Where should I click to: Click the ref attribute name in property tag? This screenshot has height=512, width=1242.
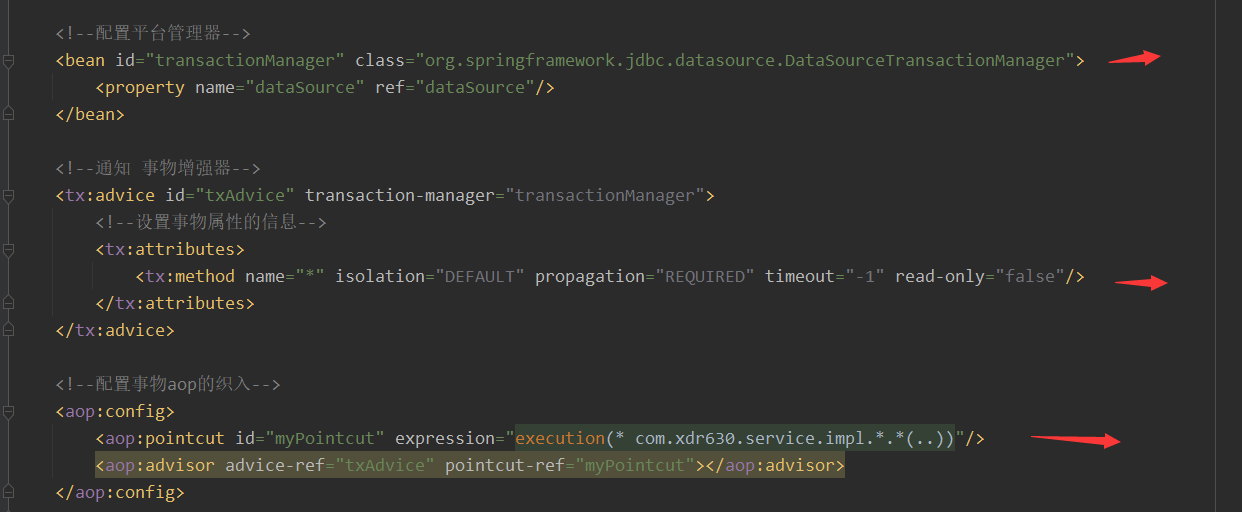tap(390, 88)
